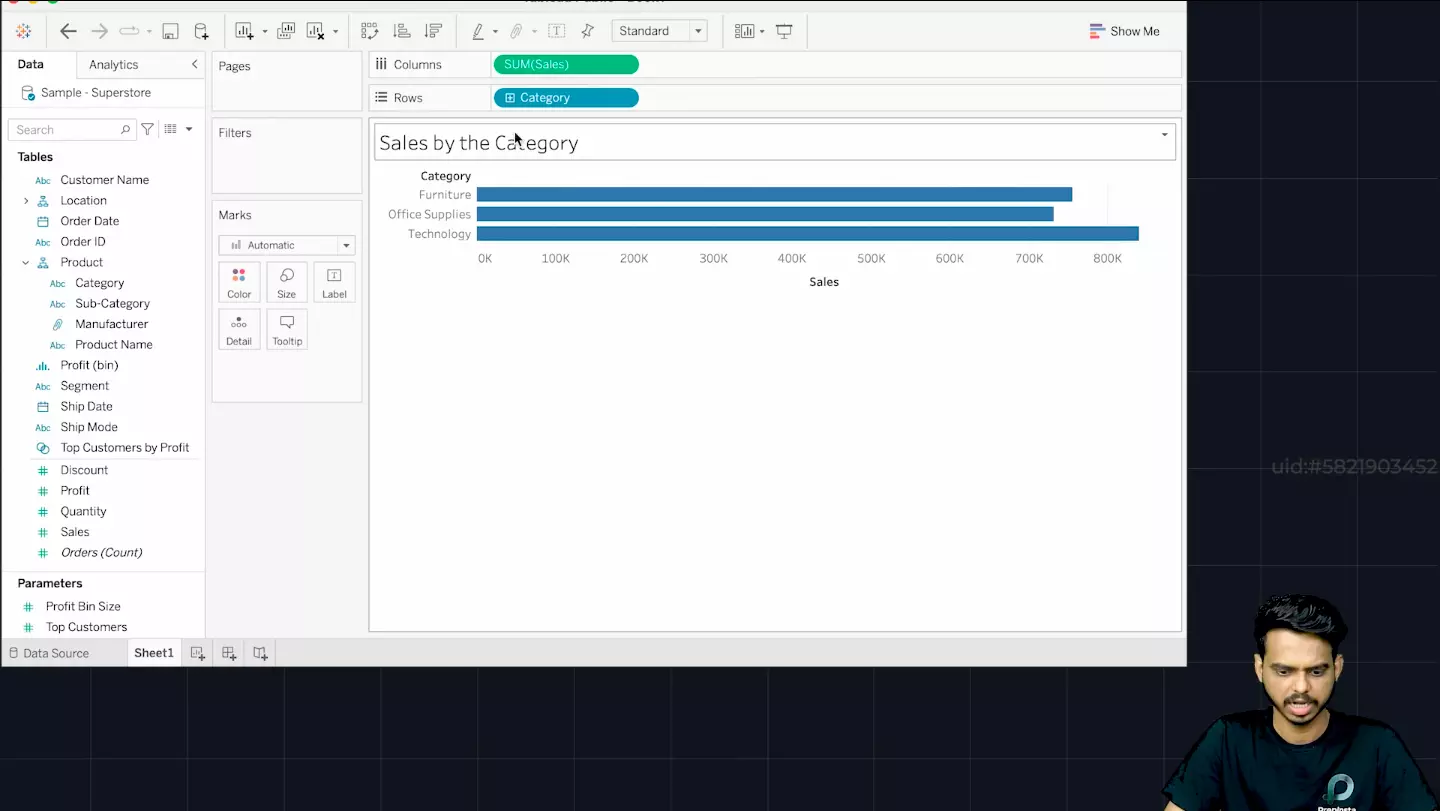The height and width of the screenshot is (811, 1440).
Task: Expand the Location hierarchy
Action: click(26, 201)
